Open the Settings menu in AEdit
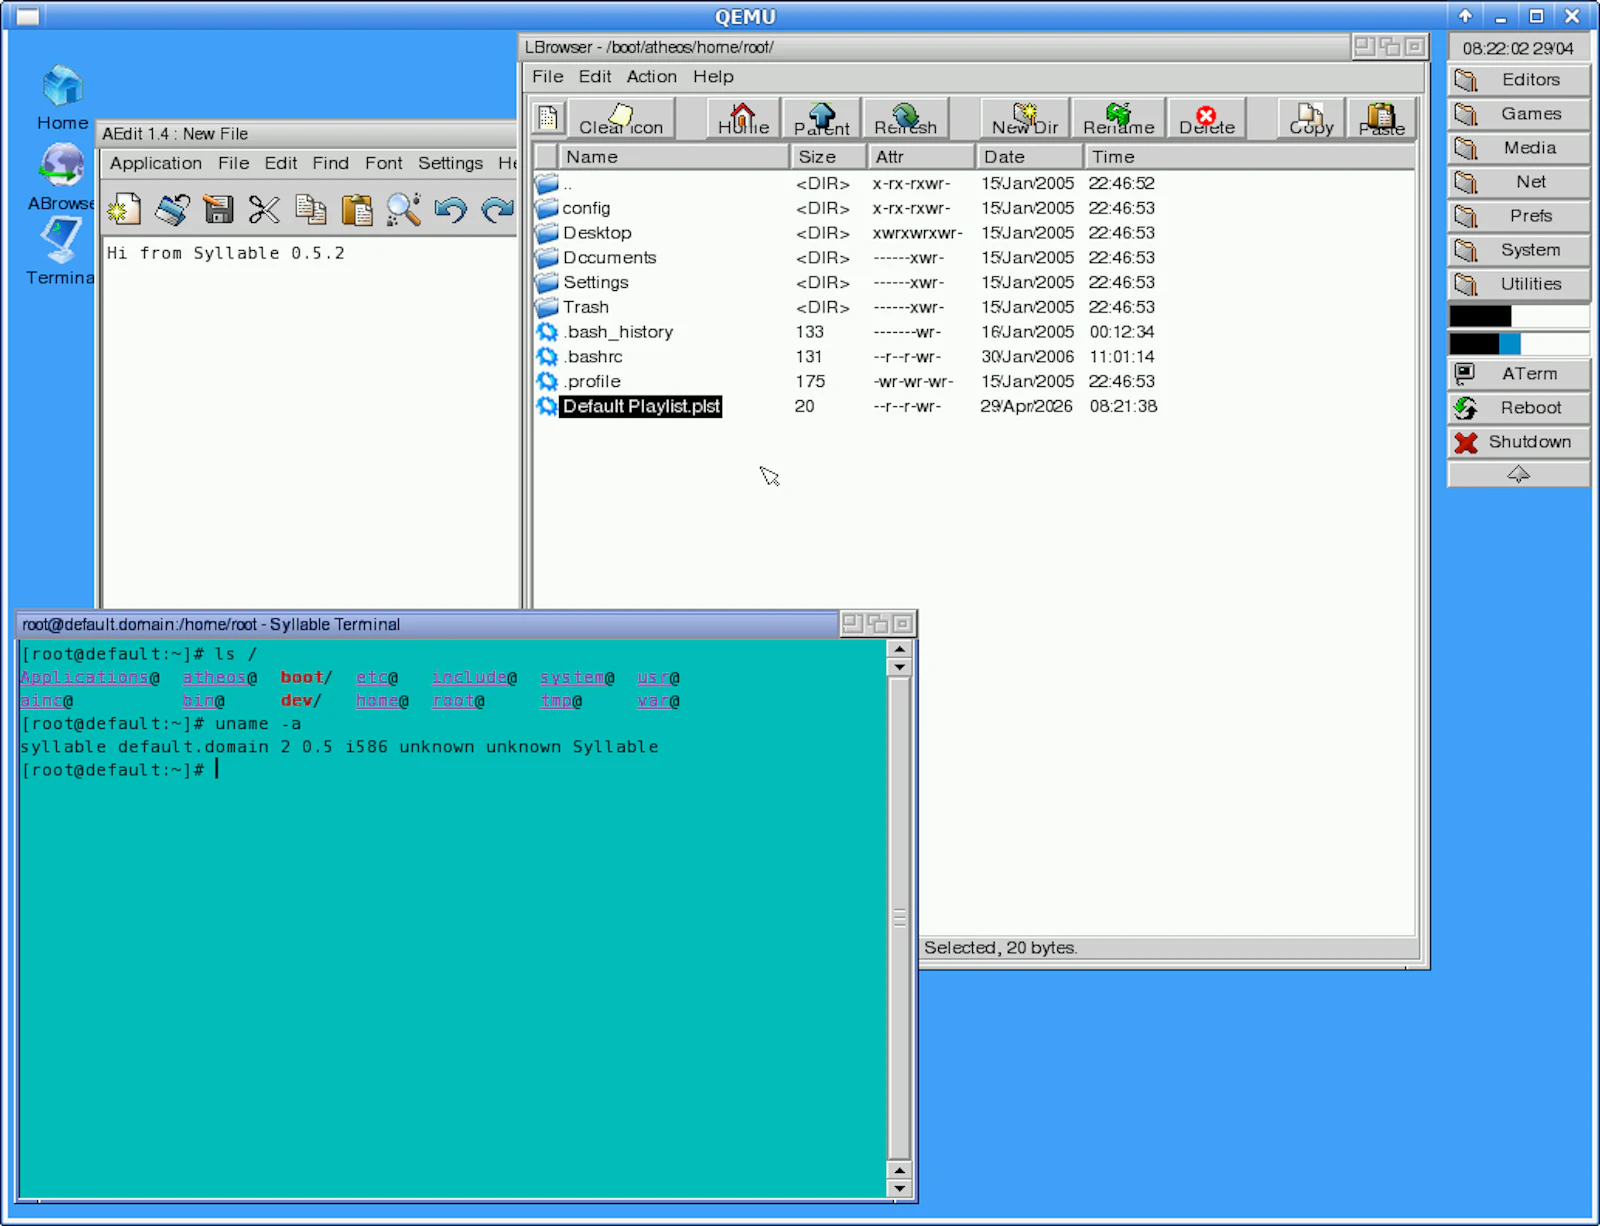The width and height of the screenshot is (1600, 1226). [x=450, y=163]
